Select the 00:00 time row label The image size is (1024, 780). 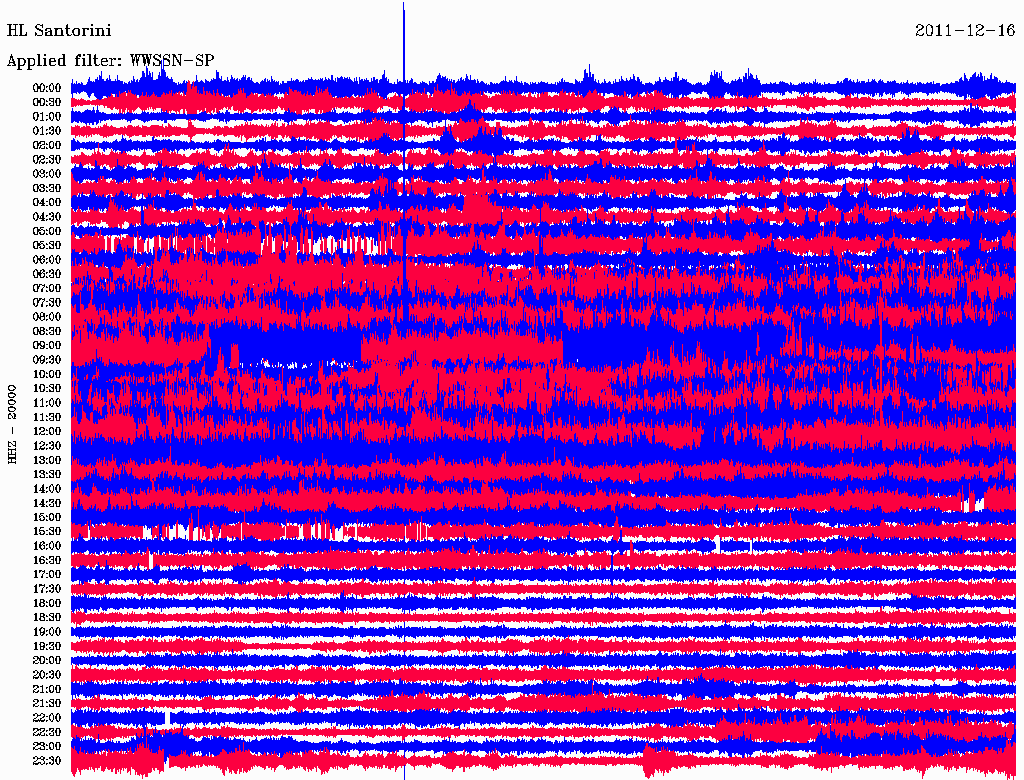(48, 88)
